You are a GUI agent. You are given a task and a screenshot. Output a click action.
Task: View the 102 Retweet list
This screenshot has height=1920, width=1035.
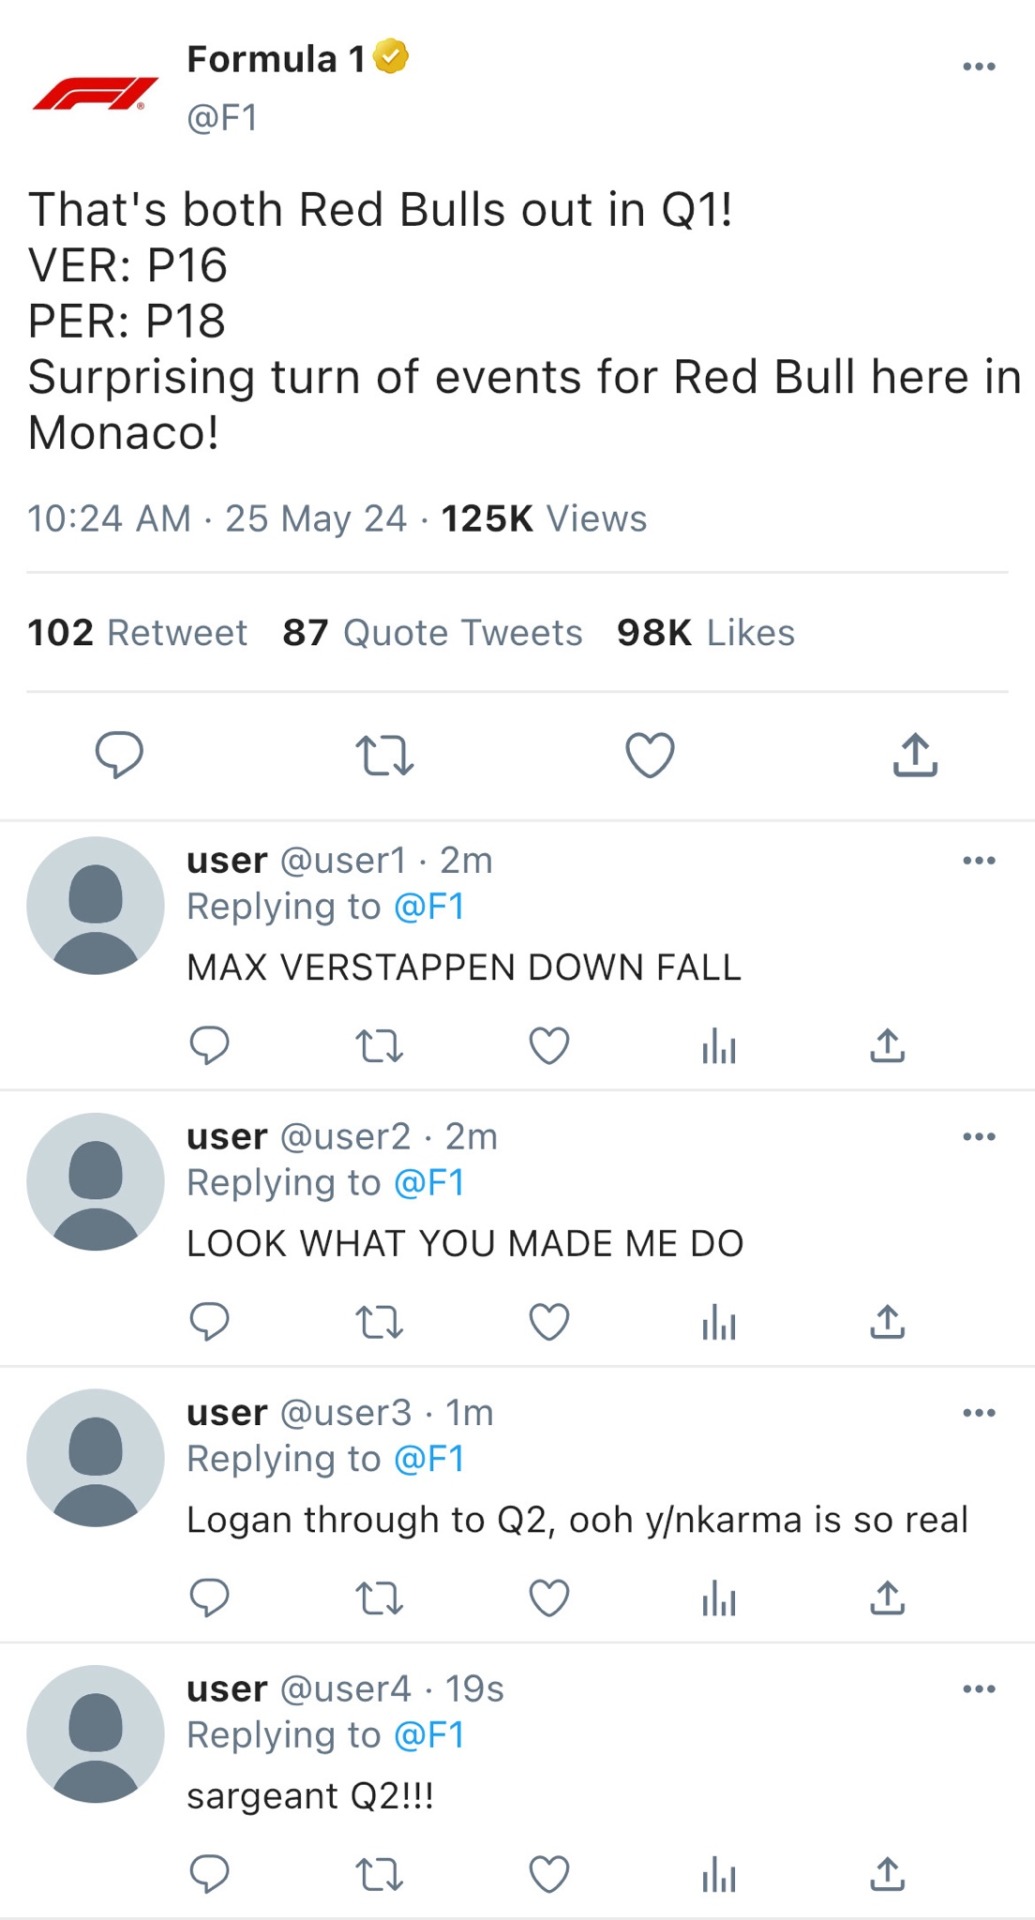137,633
